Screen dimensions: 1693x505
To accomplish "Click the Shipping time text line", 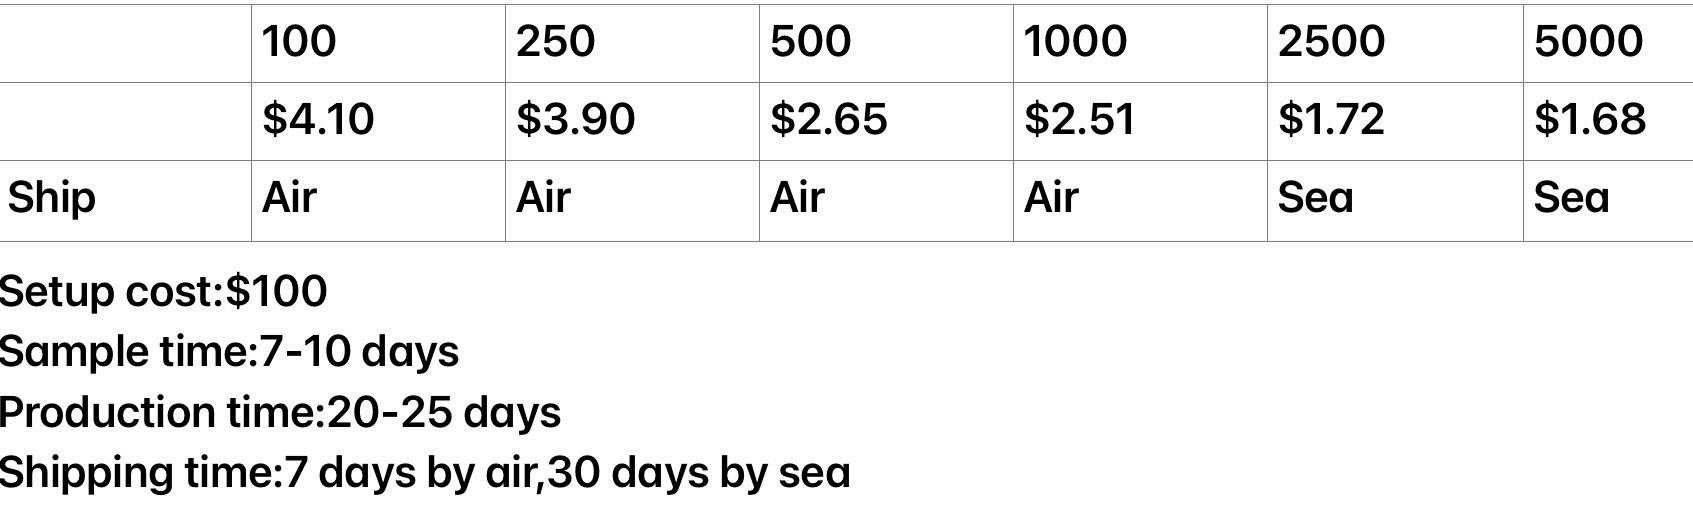I will pos(425,472).
